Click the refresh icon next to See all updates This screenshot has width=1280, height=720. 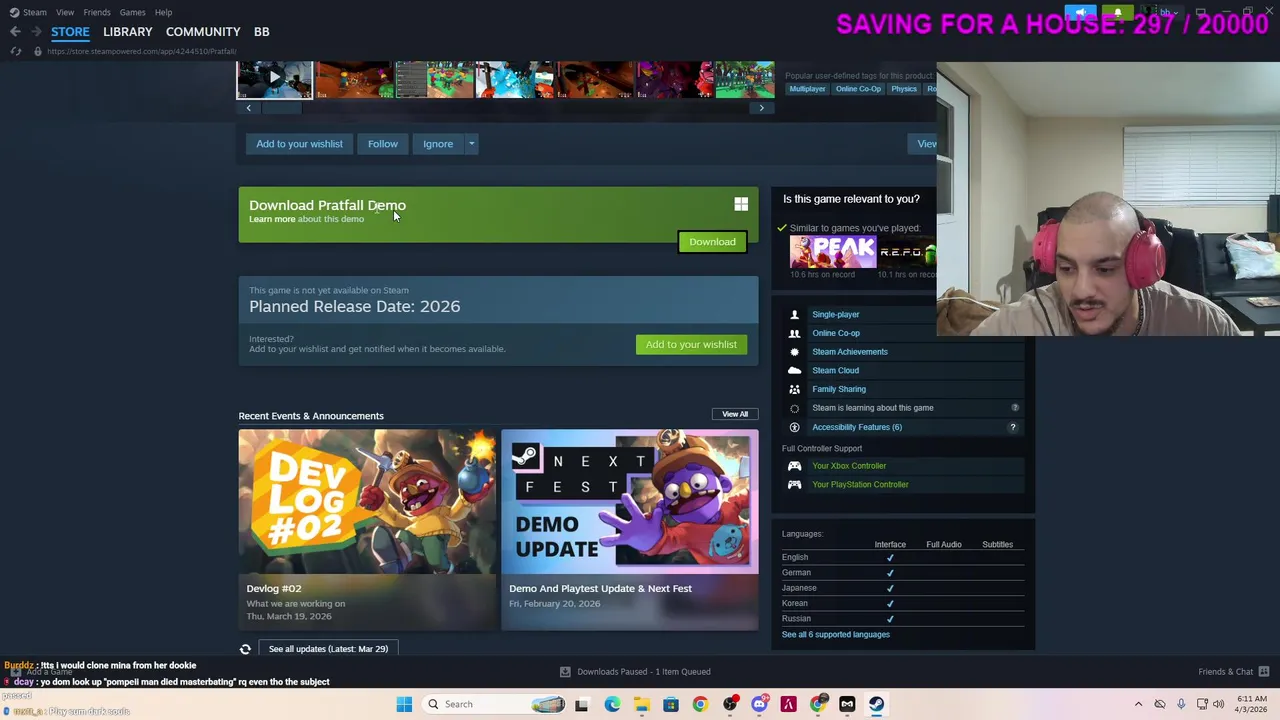245,649
